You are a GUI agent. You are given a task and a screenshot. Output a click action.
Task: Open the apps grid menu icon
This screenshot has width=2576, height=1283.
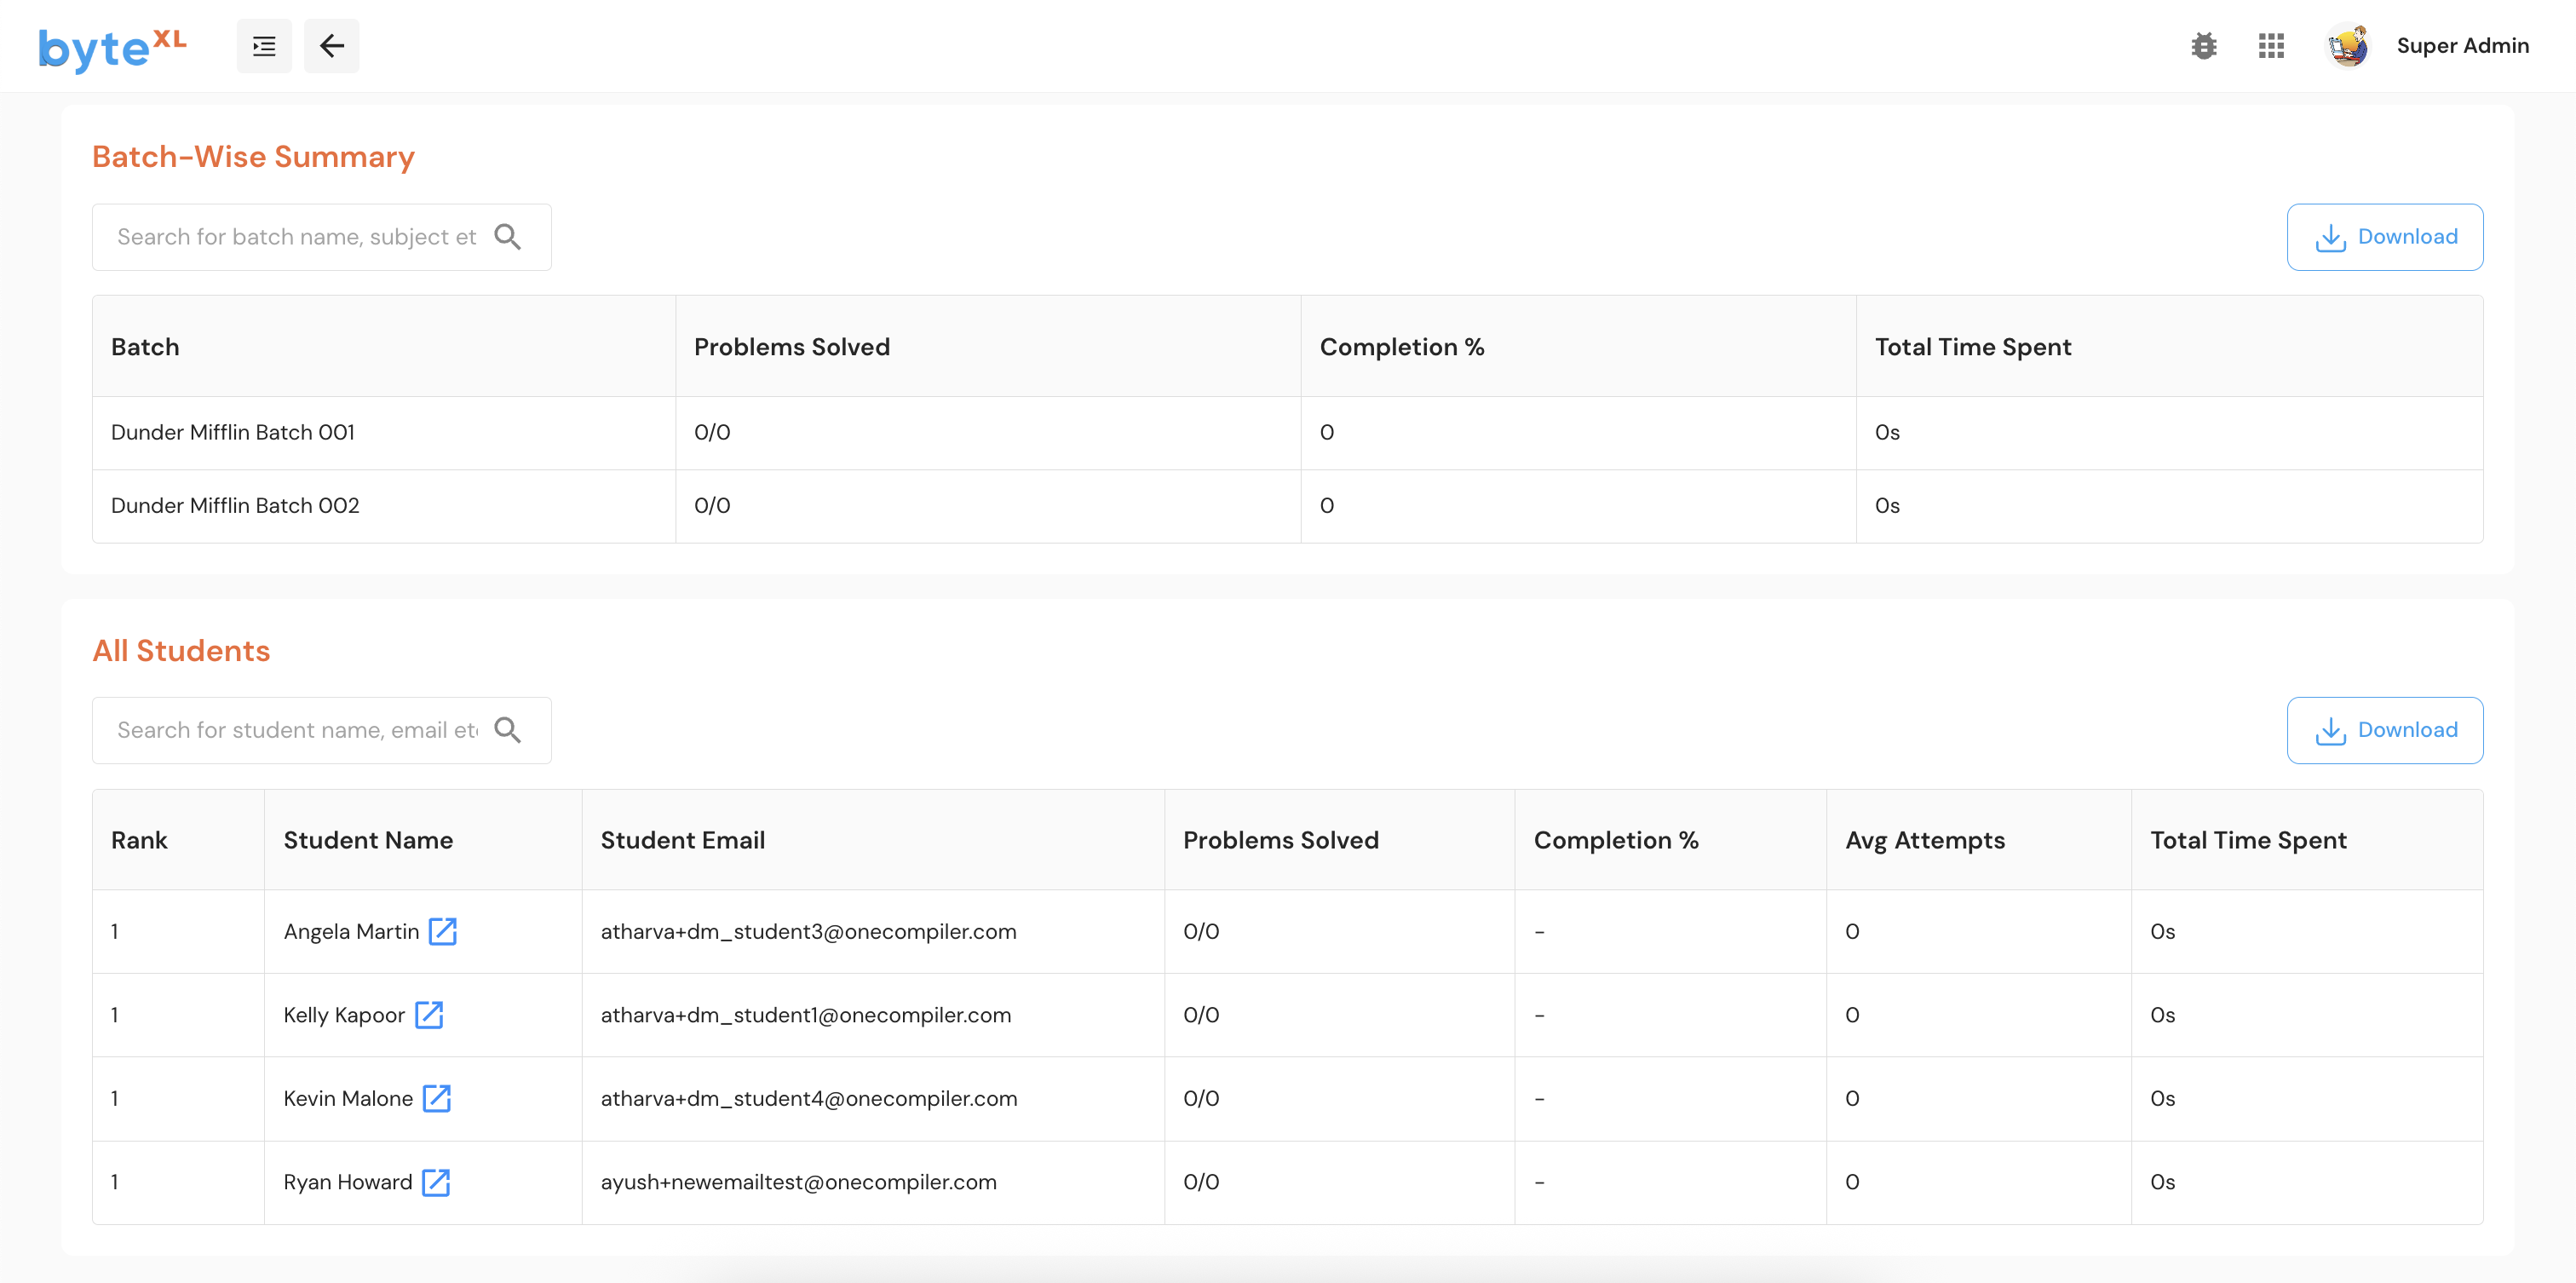2271,46
